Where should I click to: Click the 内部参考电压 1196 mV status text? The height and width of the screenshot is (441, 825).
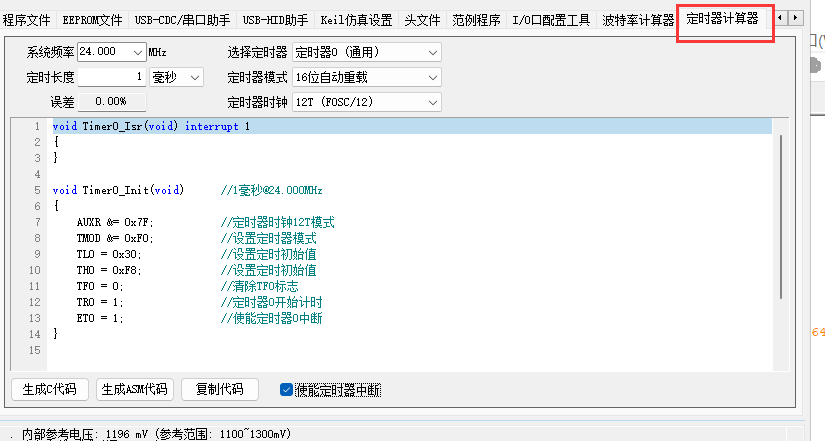pyautogui.click(x=156, y=434)
